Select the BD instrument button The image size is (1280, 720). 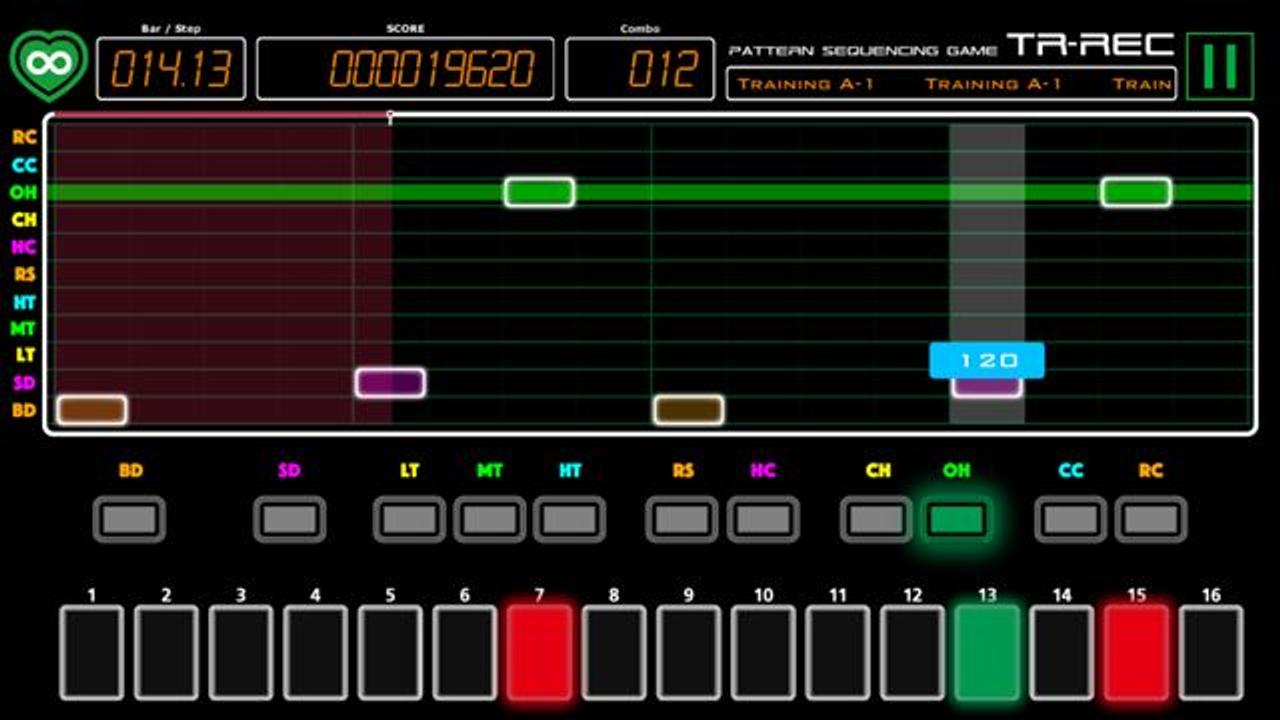coord(130,520)
